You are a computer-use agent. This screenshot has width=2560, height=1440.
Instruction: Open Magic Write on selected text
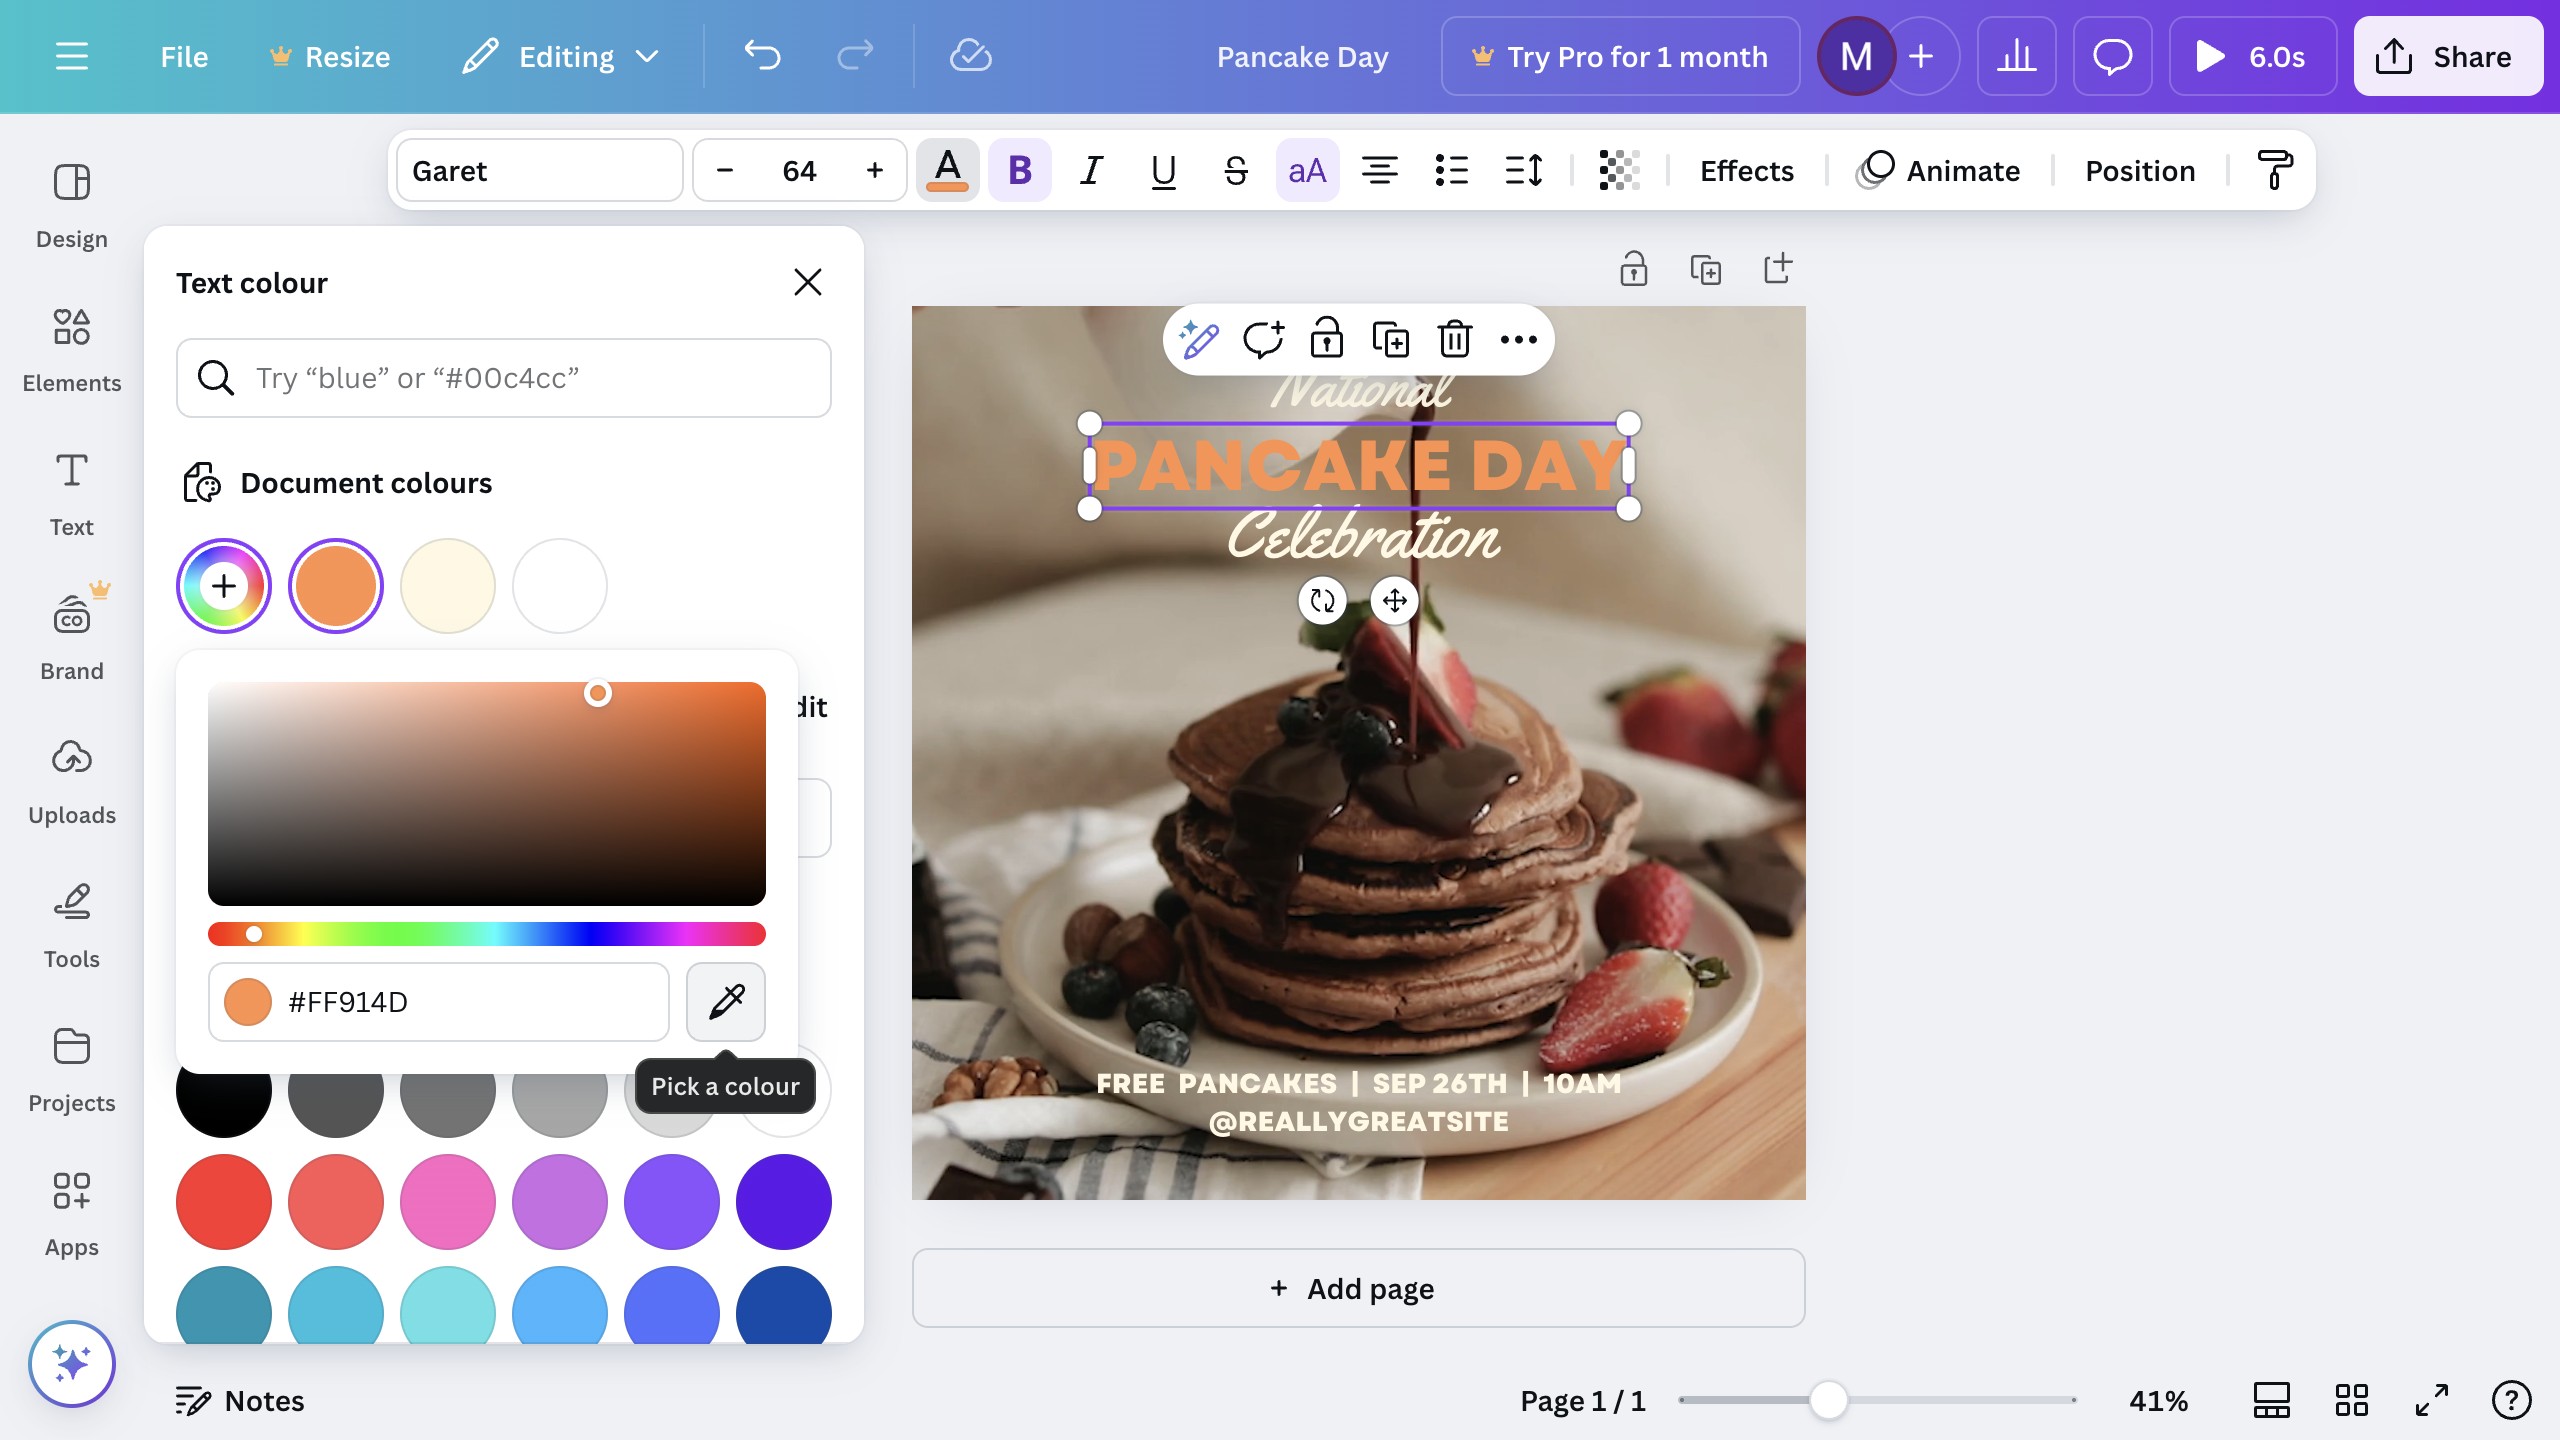(1198, 340)
